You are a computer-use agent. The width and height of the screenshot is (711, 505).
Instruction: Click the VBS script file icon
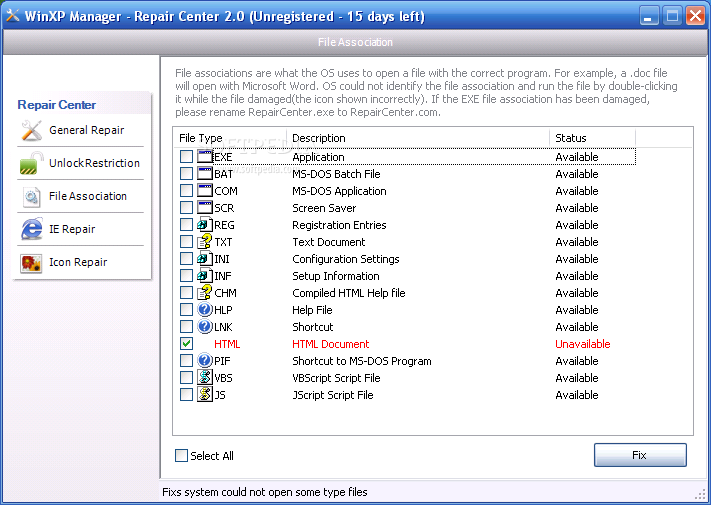coord(205,378)
